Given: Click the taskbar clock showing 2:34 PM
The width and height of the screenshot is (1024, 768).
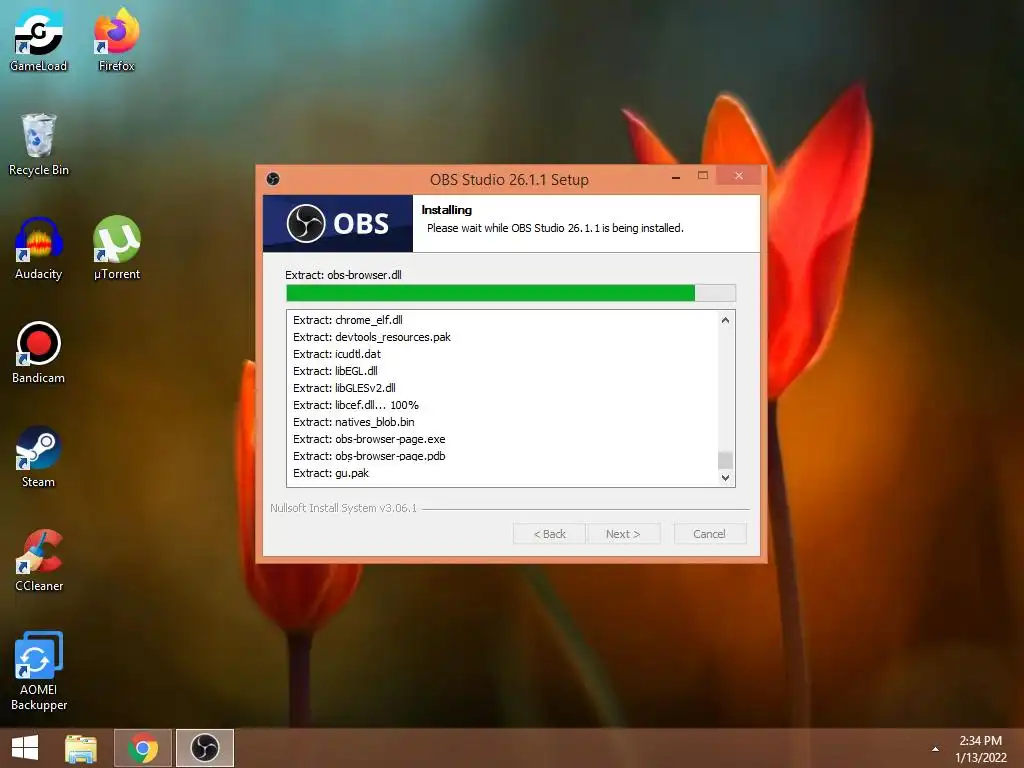Looking at the screenshot, I should coord(980,748).
